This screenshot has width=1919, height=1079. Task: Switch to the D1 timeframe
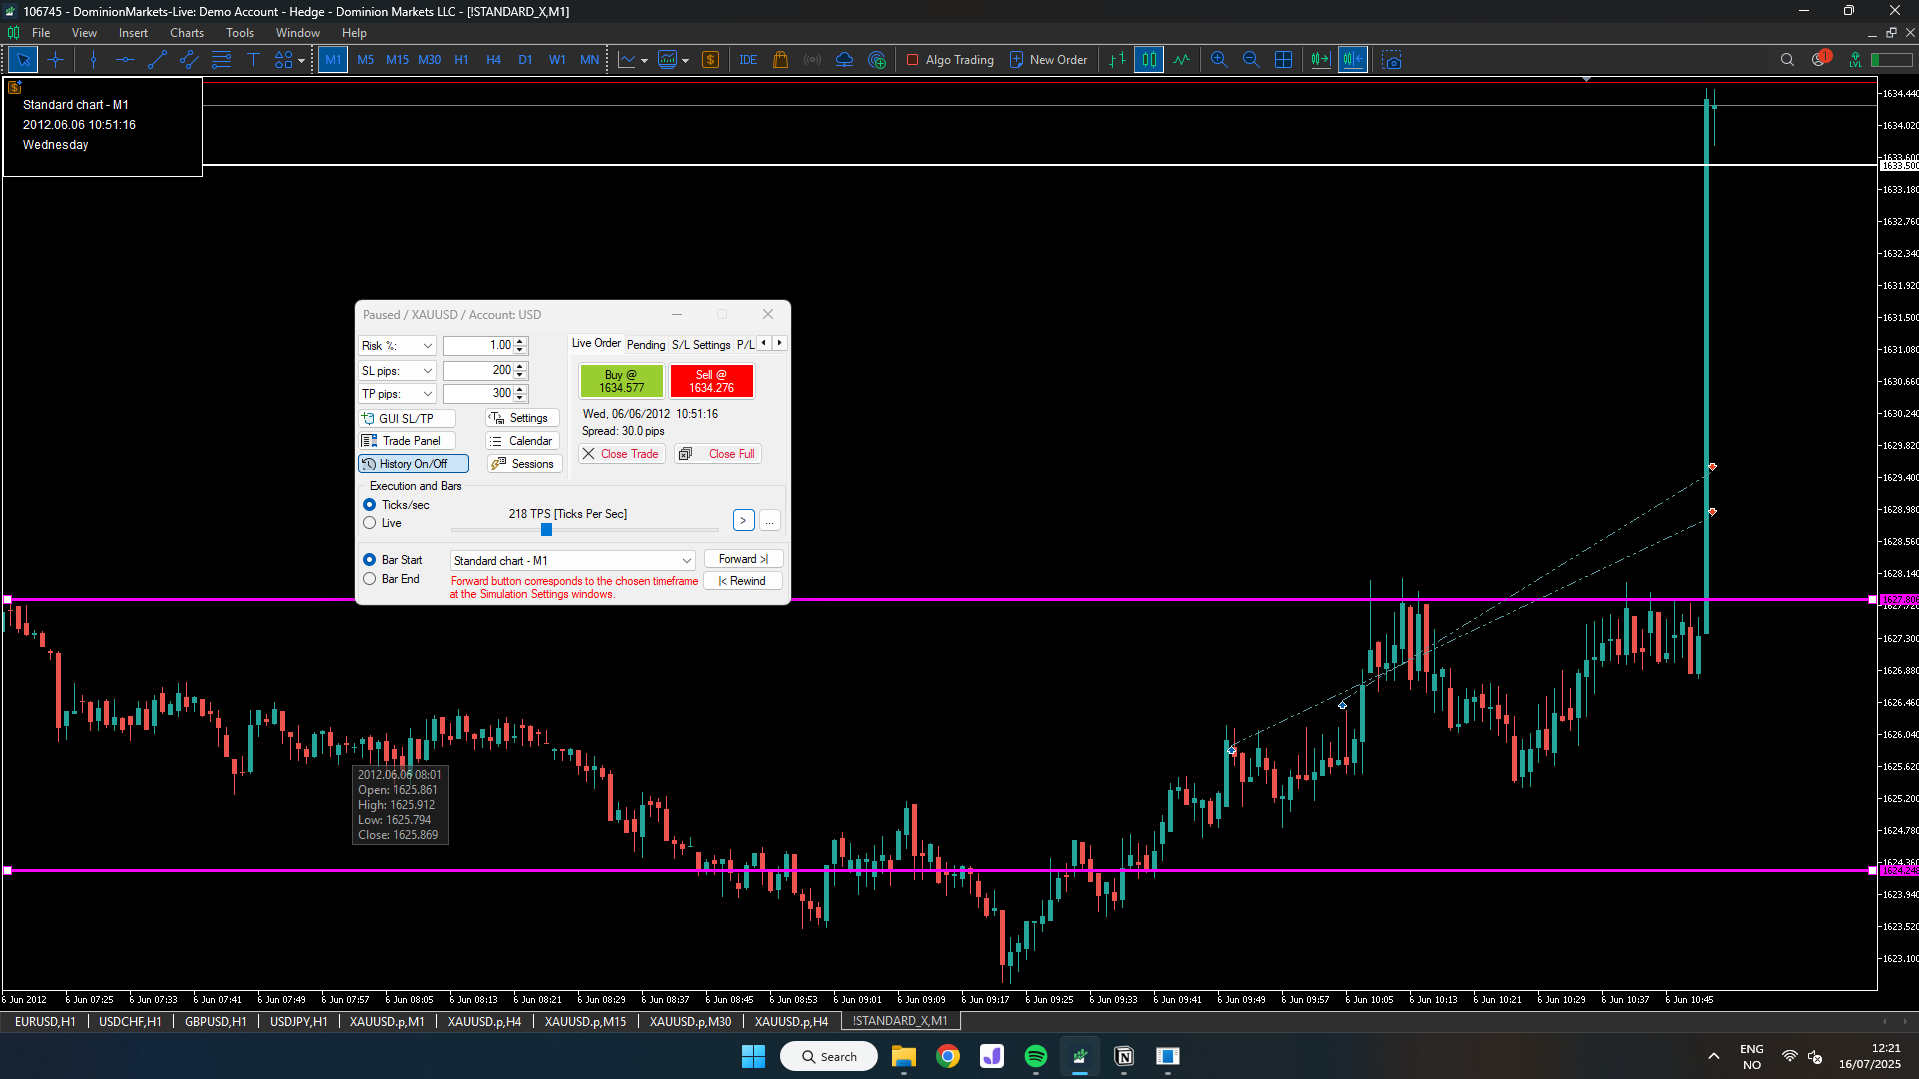pyautogui.click(x=525, y=60)
